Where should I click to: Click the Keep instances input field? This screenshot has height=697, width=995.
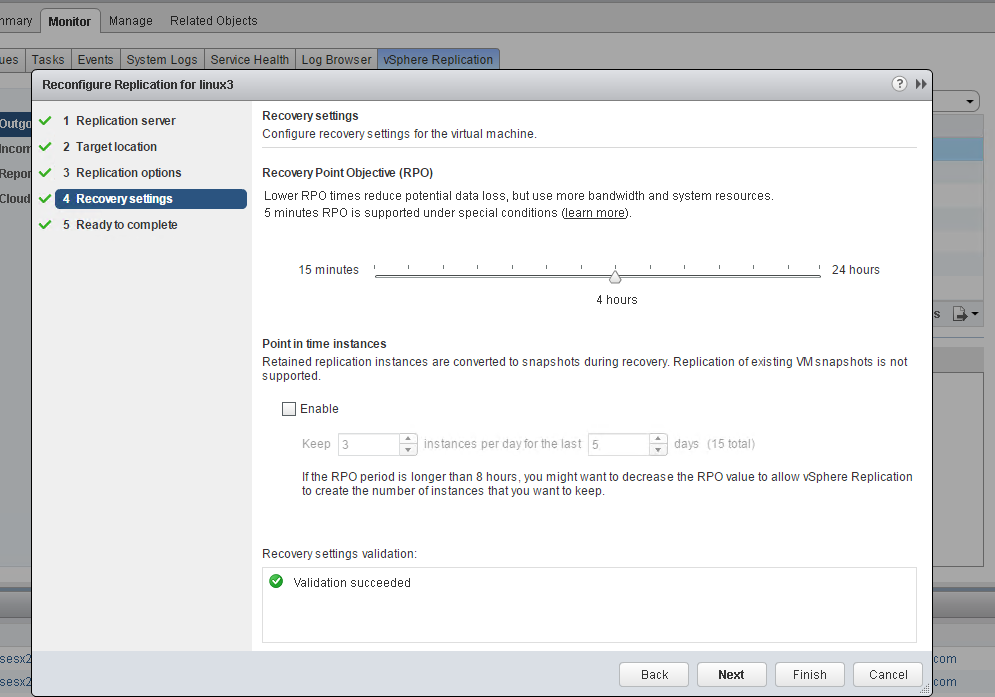click(369, 444)
